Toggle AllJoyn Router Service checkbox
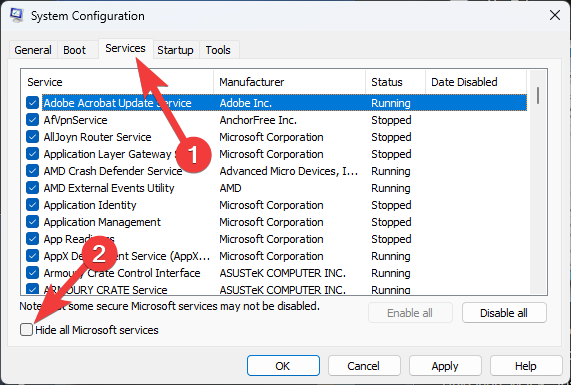The image size is (571, 385). 32,137
